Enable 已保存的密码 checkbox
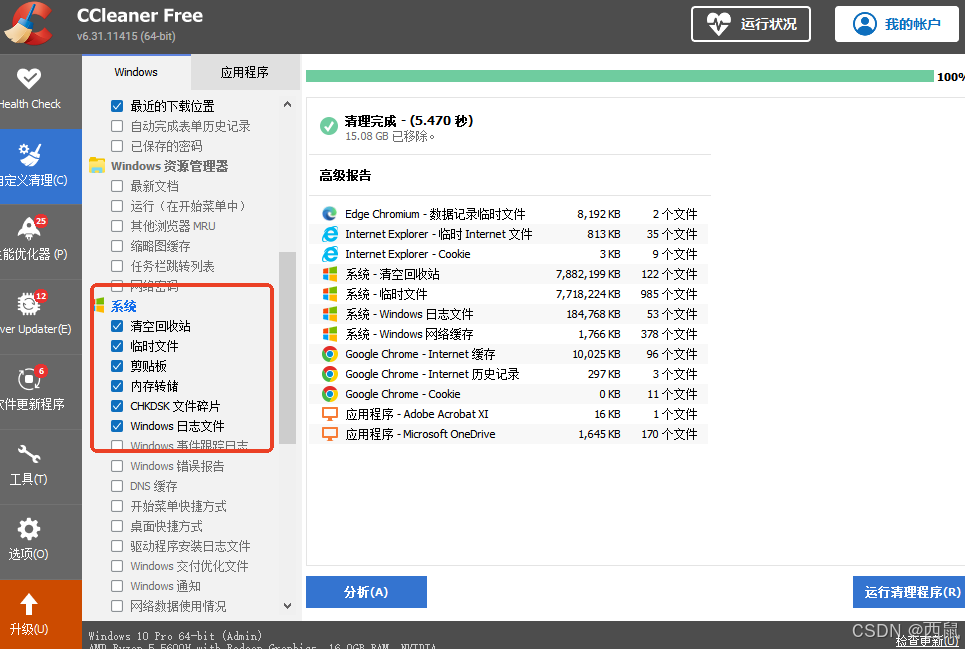The image size is (965, 649). (117, 146)
